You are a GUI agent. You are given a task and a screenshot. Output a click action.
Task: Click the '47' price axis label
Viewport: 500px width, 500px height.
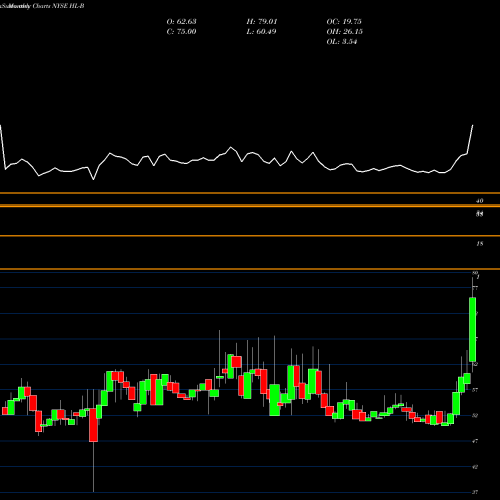click(x=475, y=441)
